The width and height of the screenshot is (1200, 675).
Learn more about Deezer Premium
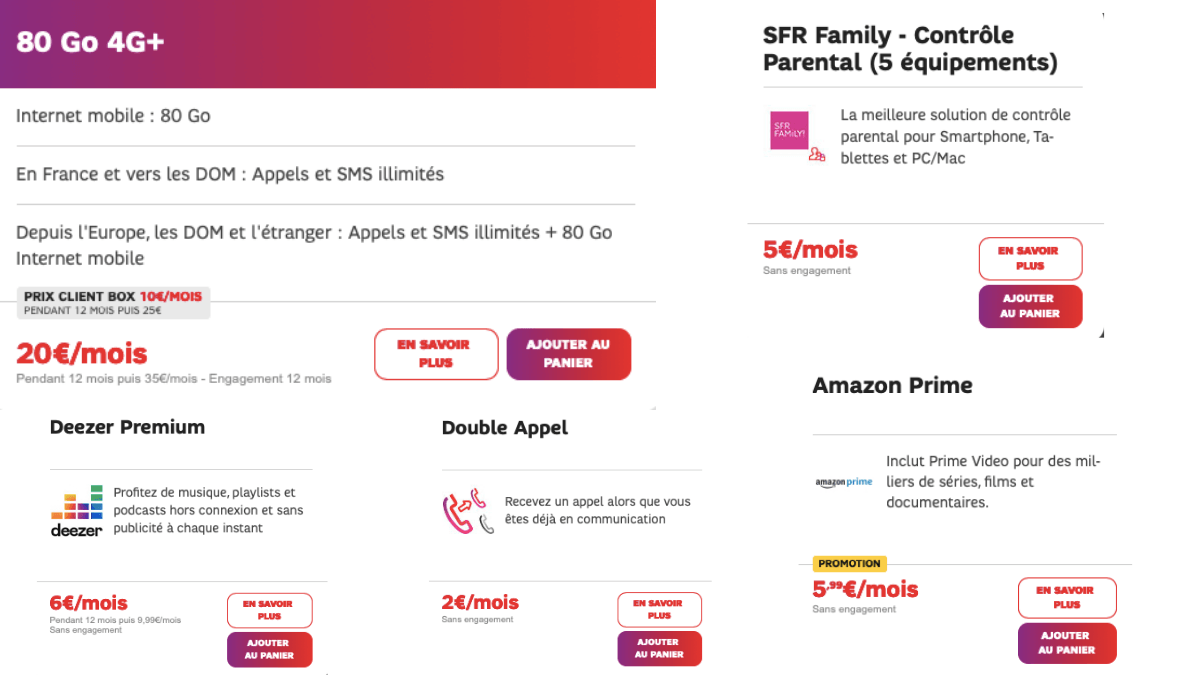pos(270,611)
